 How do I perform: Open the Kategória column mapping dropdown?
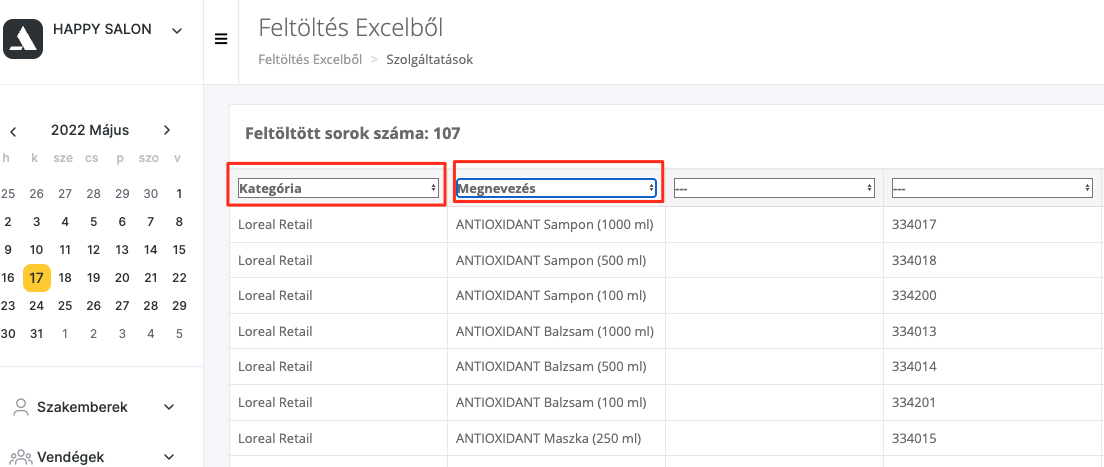coord(338,188)
